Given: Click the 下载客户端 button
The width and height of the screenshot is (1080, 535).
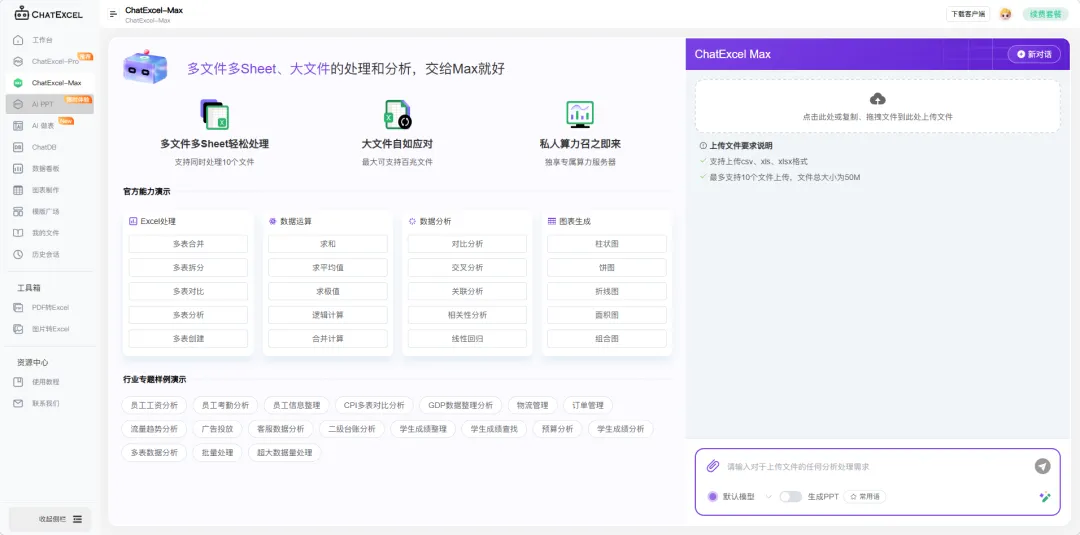Looking at the screenshot, I should tap(968, 14).
